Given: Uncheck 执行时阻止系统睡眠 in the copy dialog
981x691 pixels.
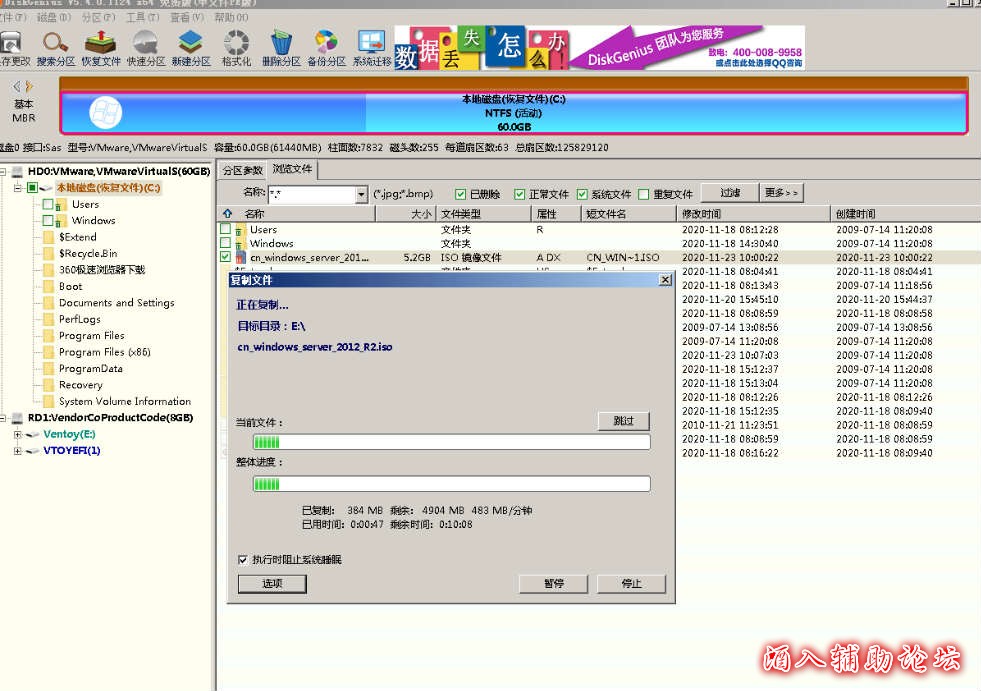Looking at the screenshot, I should tap(243, 560).
